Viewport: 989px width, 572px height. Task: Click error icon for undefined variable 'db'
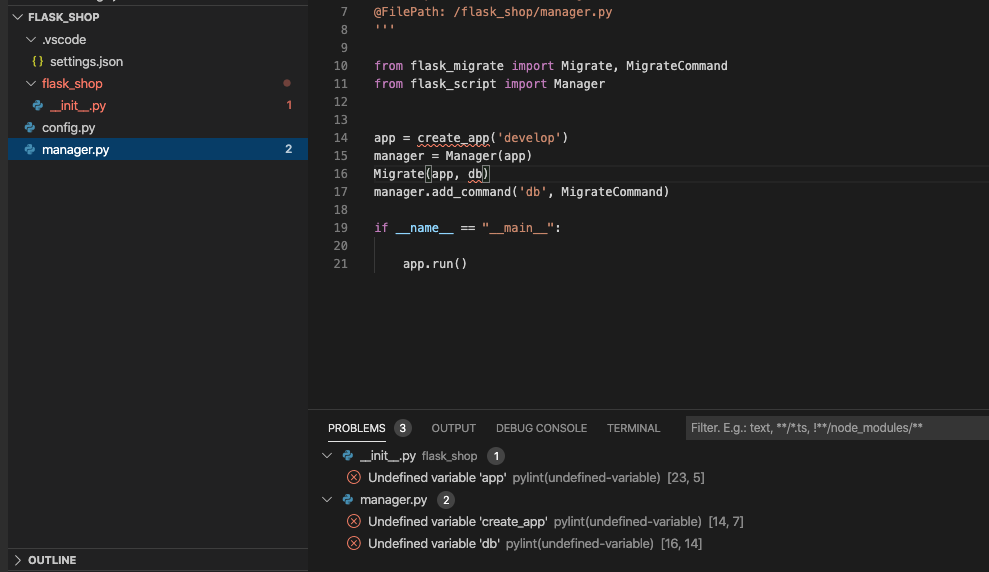(x=354, y=543)
